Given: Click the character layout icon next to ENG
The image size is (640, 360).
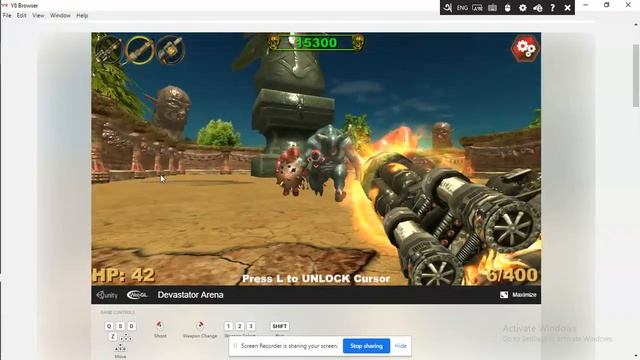Looking at the screenshot, I should coord(477,8).
